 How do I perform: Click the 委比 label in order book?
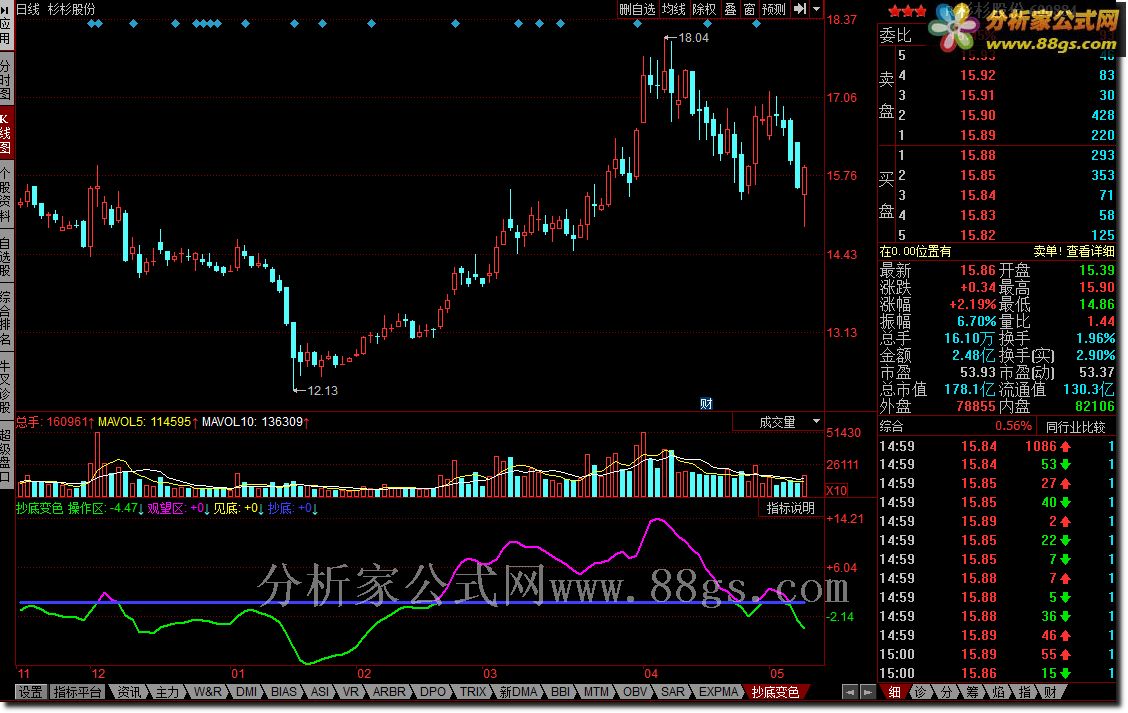click(896, 35)
